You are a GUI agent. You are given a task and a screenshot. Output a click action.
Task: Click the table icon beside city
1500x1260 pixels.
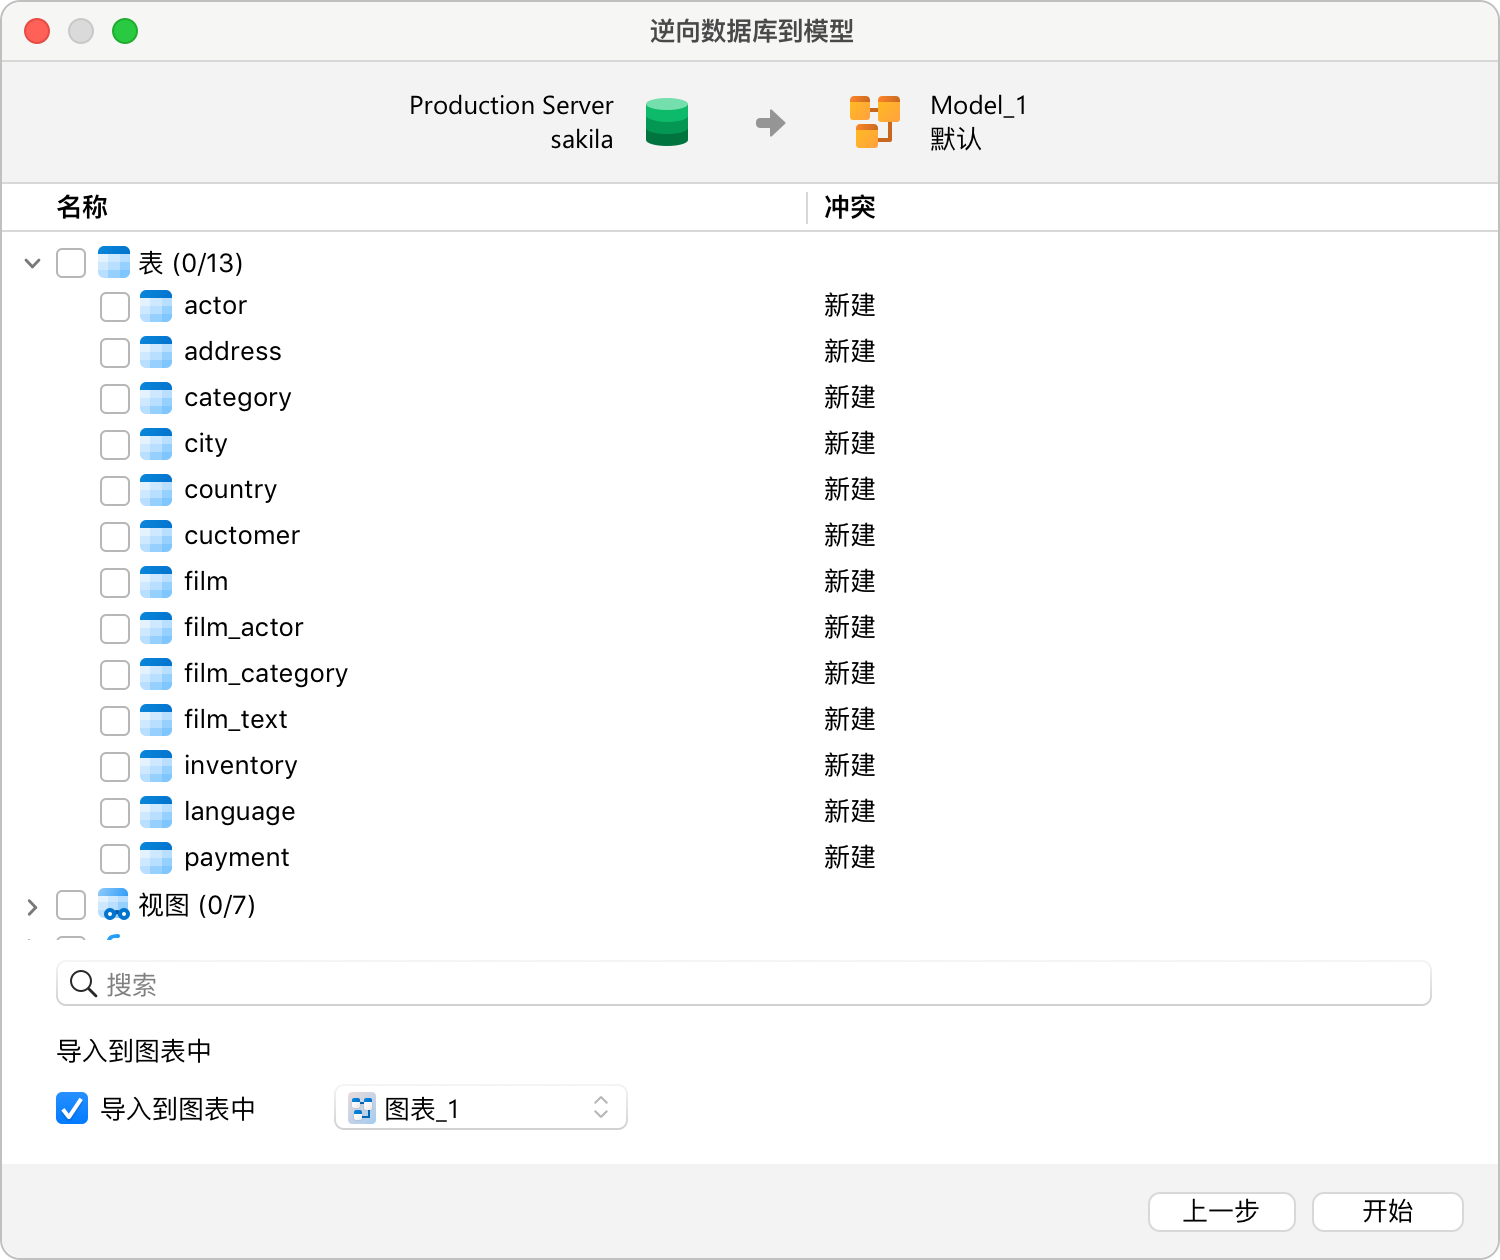pyautogui.click(x=156, y=444)
